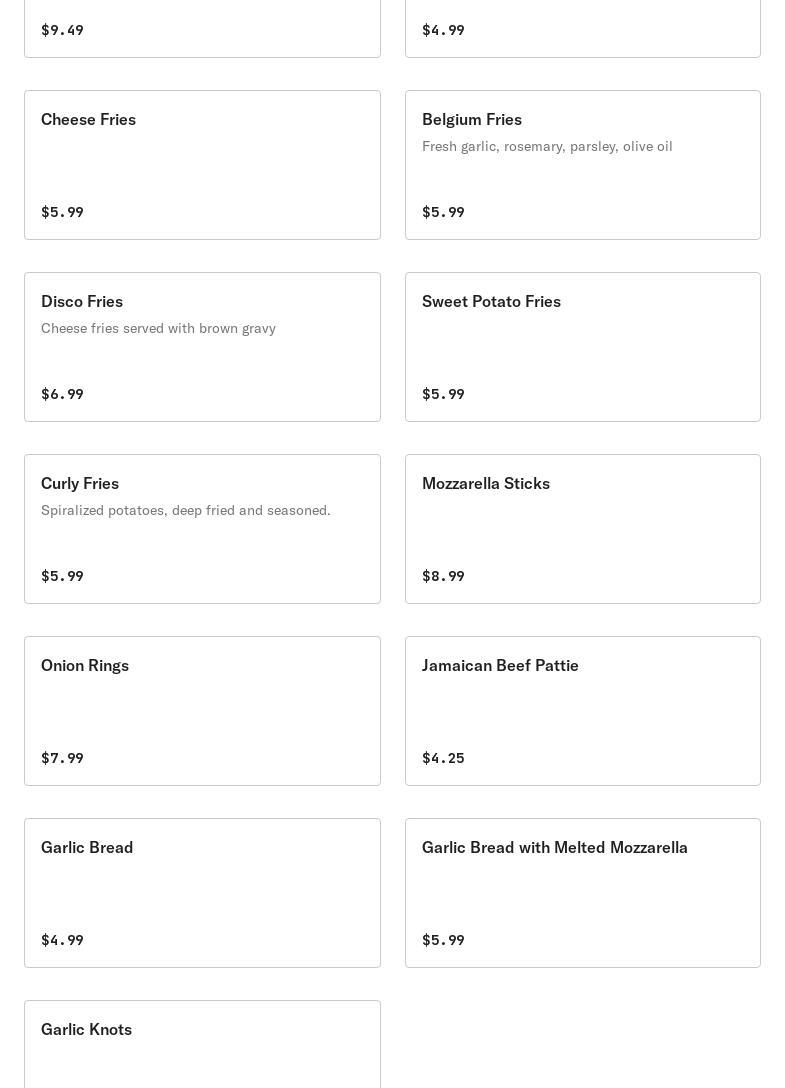Open the Curly Fries item
Viewport: 785px width, 1088px height.
pyautogui.click(x=202, y=529)
